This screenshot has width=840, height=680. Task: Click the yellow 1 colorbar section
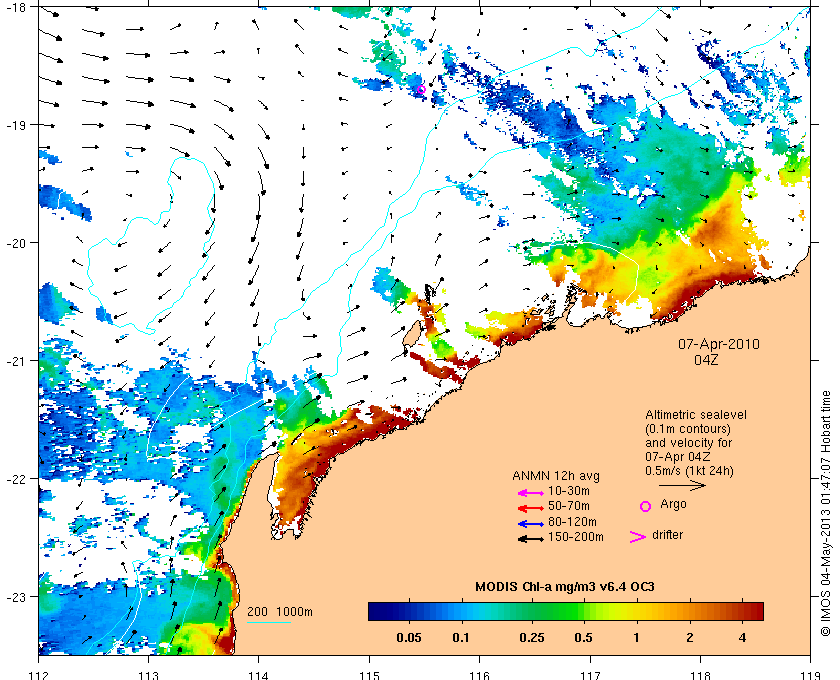click(x=636, y=611)
